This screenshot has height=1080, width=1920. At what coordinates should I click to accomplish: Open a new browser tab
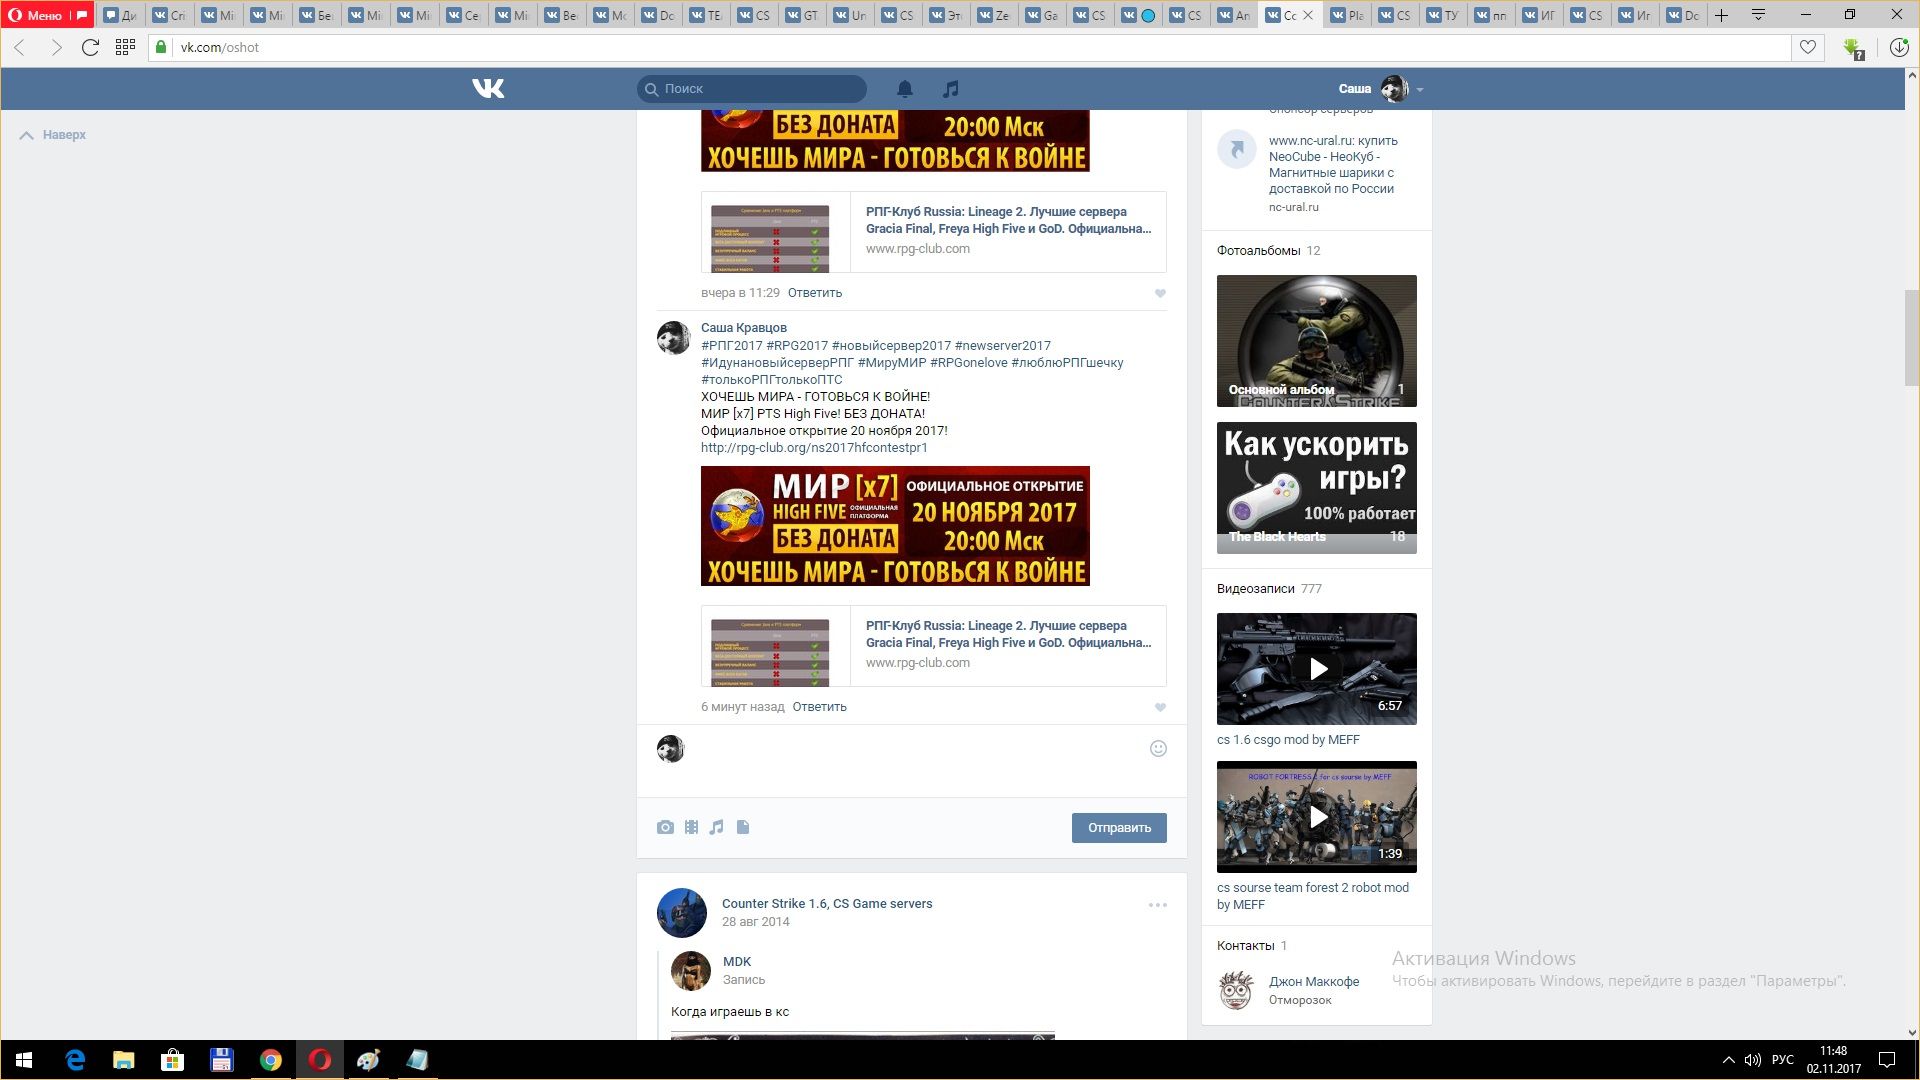click(x=1721, y=15)
